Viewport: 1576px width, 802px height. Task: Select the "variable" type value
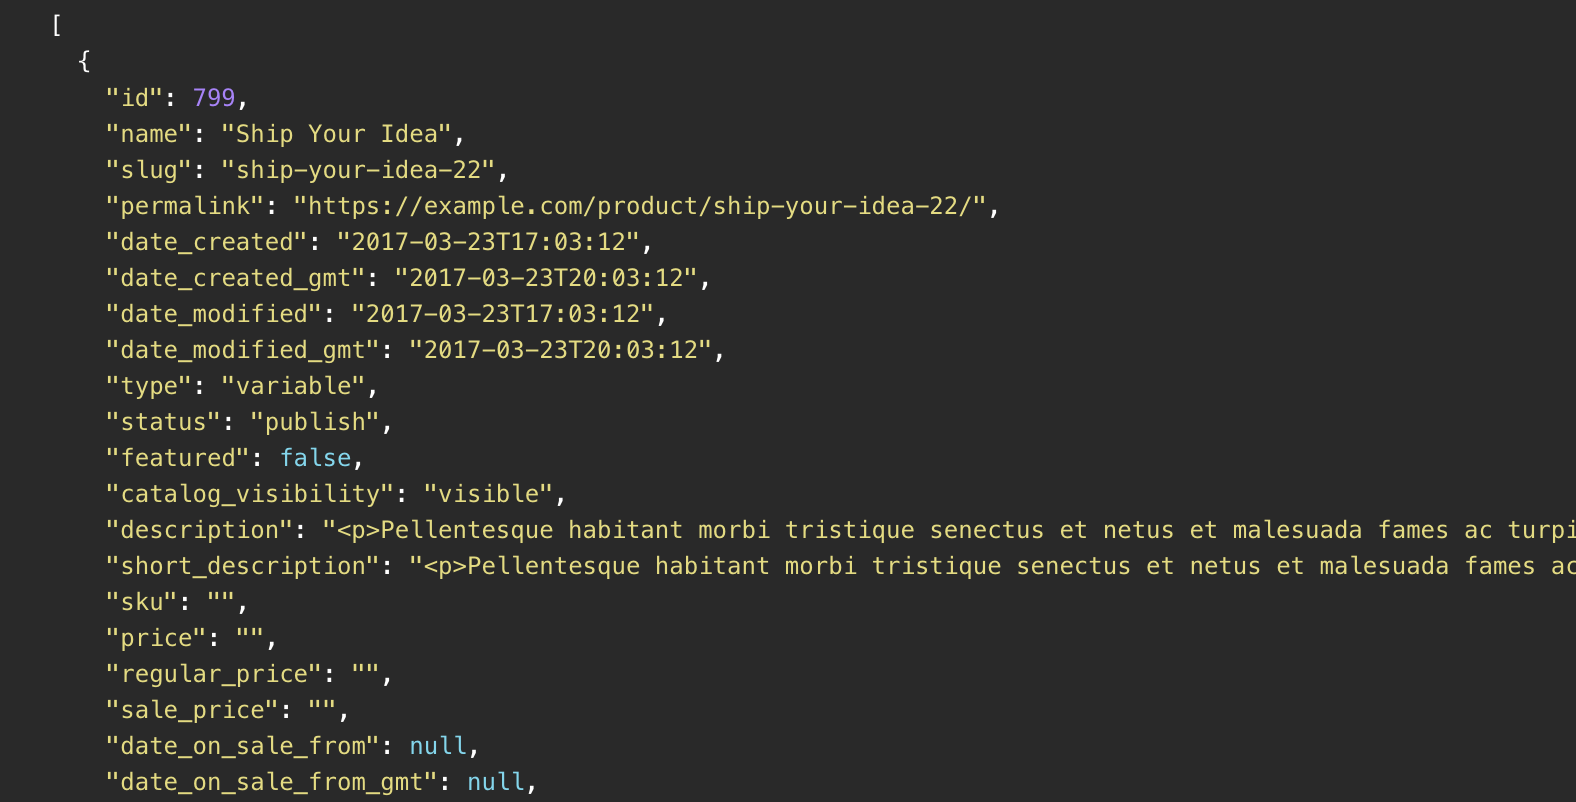click(294, 386)
